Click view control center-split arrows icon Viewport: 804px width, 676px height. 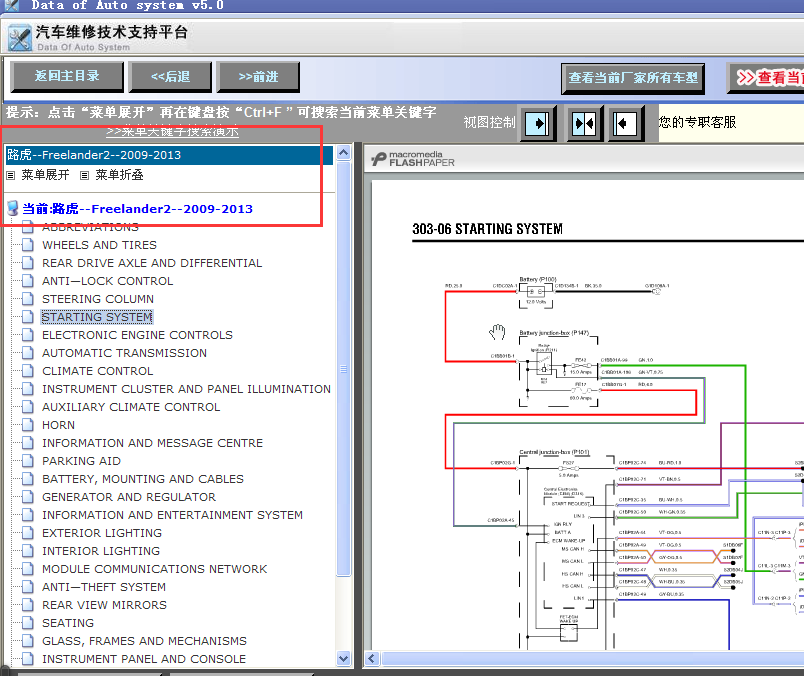[x=585, y=123]
